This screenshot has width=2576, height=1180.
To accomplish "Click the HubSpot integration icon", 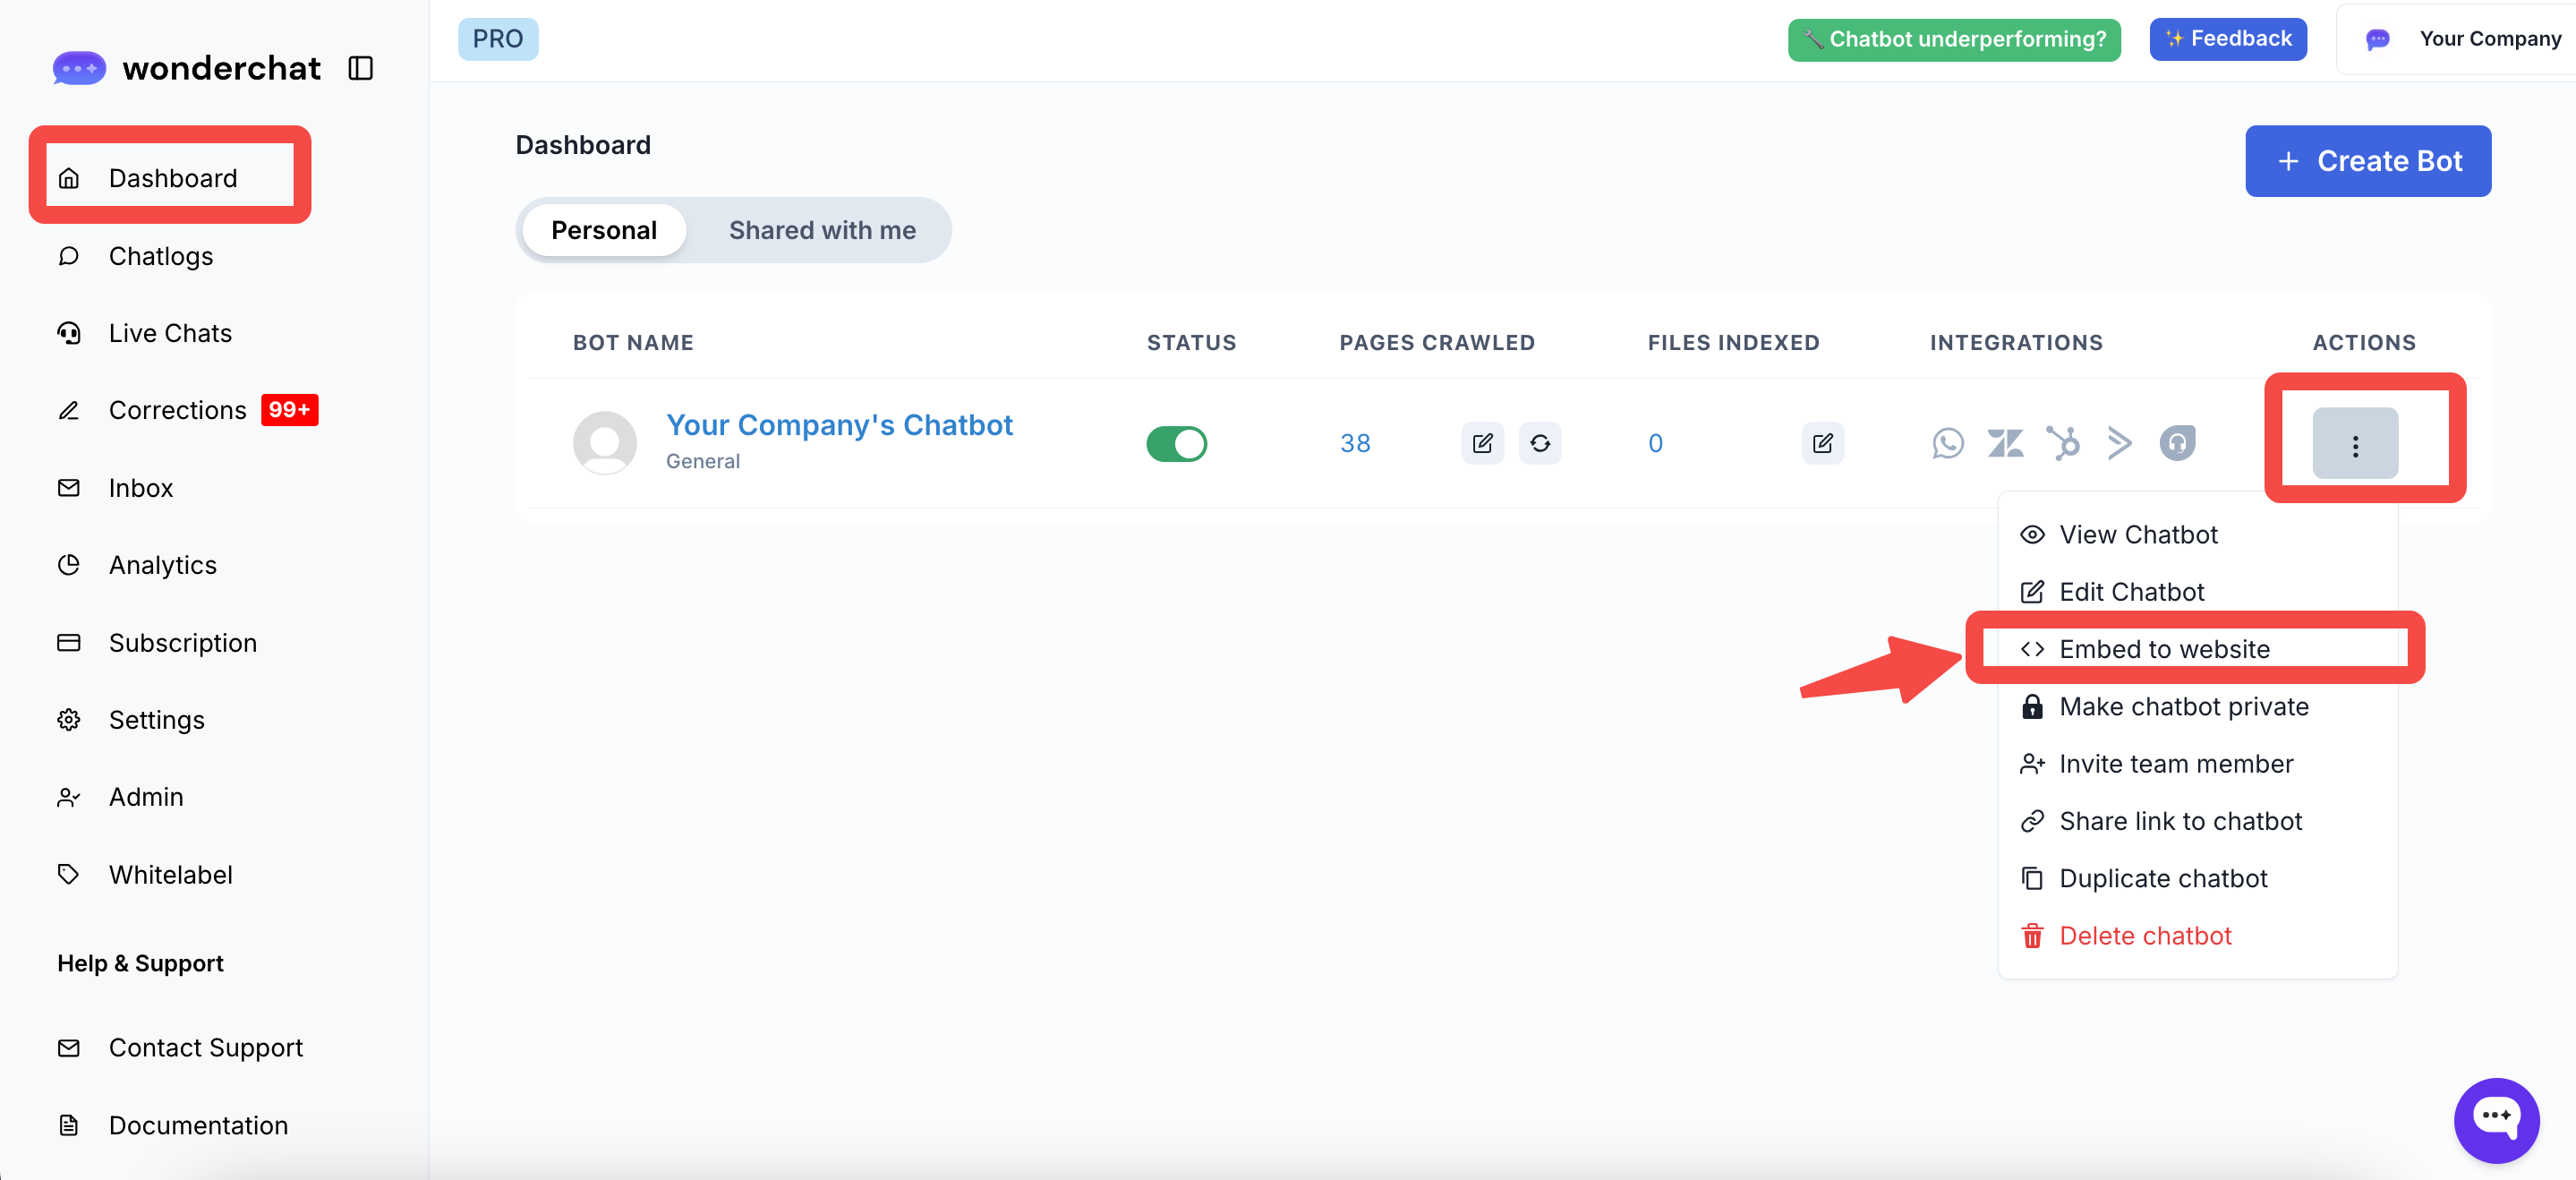I will (2062, 443).
